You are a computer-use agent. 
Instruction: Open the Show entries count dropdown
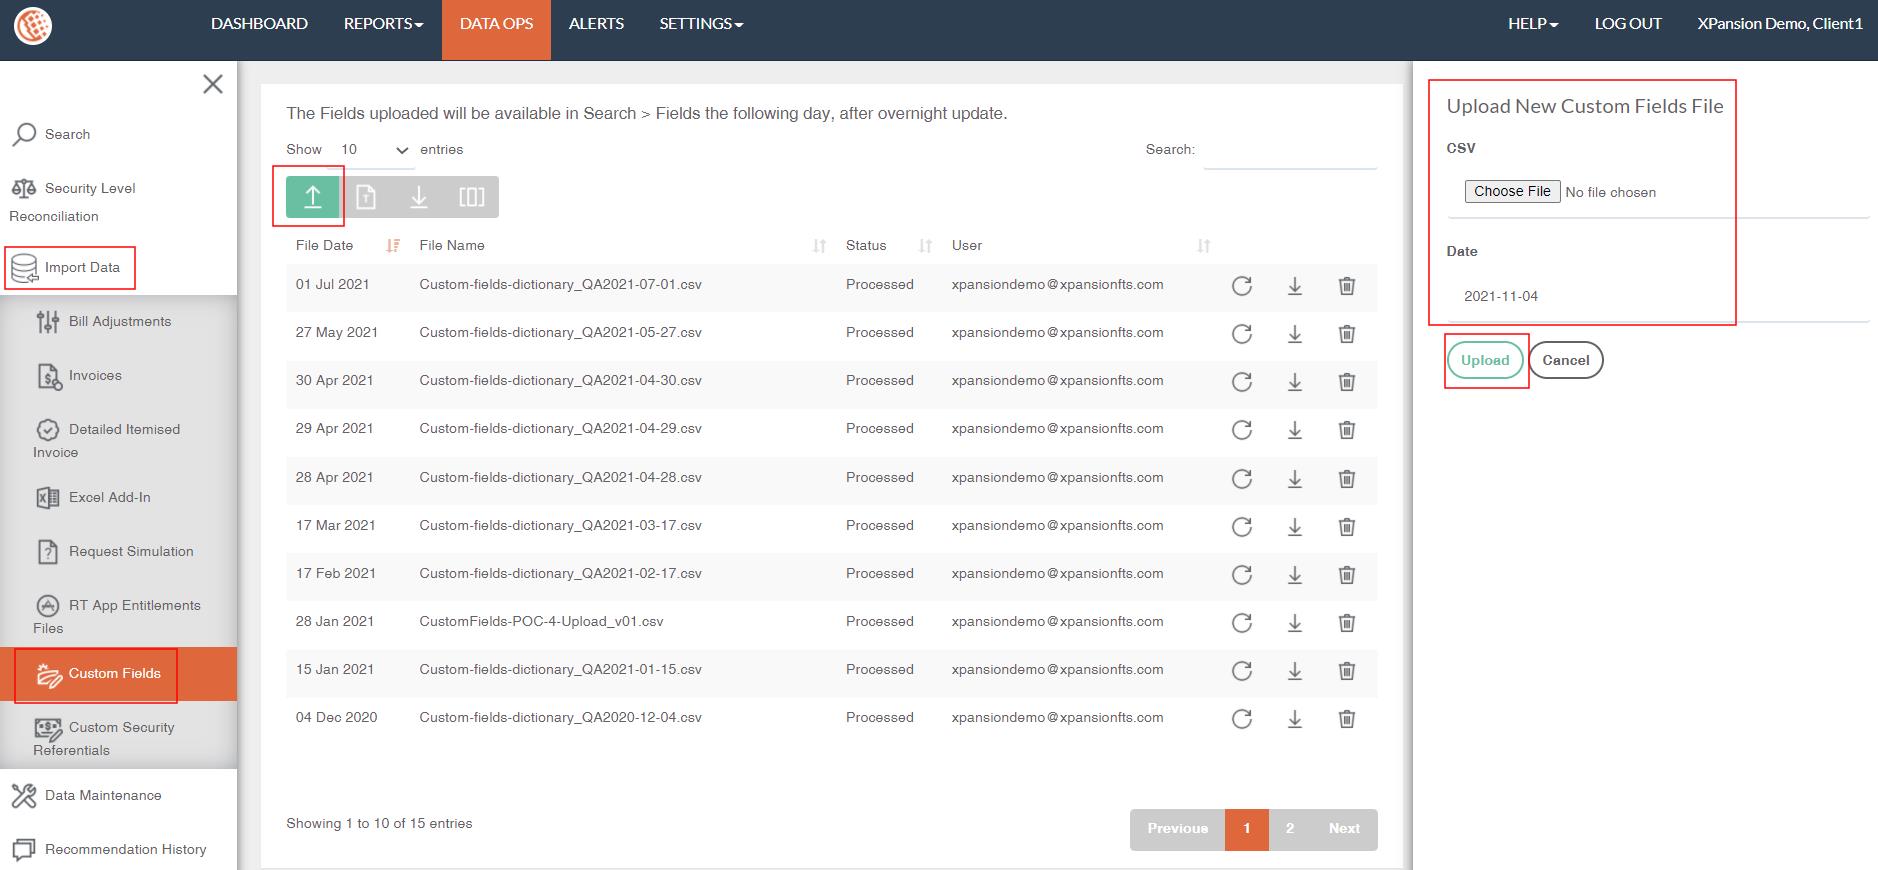point(374,150)
